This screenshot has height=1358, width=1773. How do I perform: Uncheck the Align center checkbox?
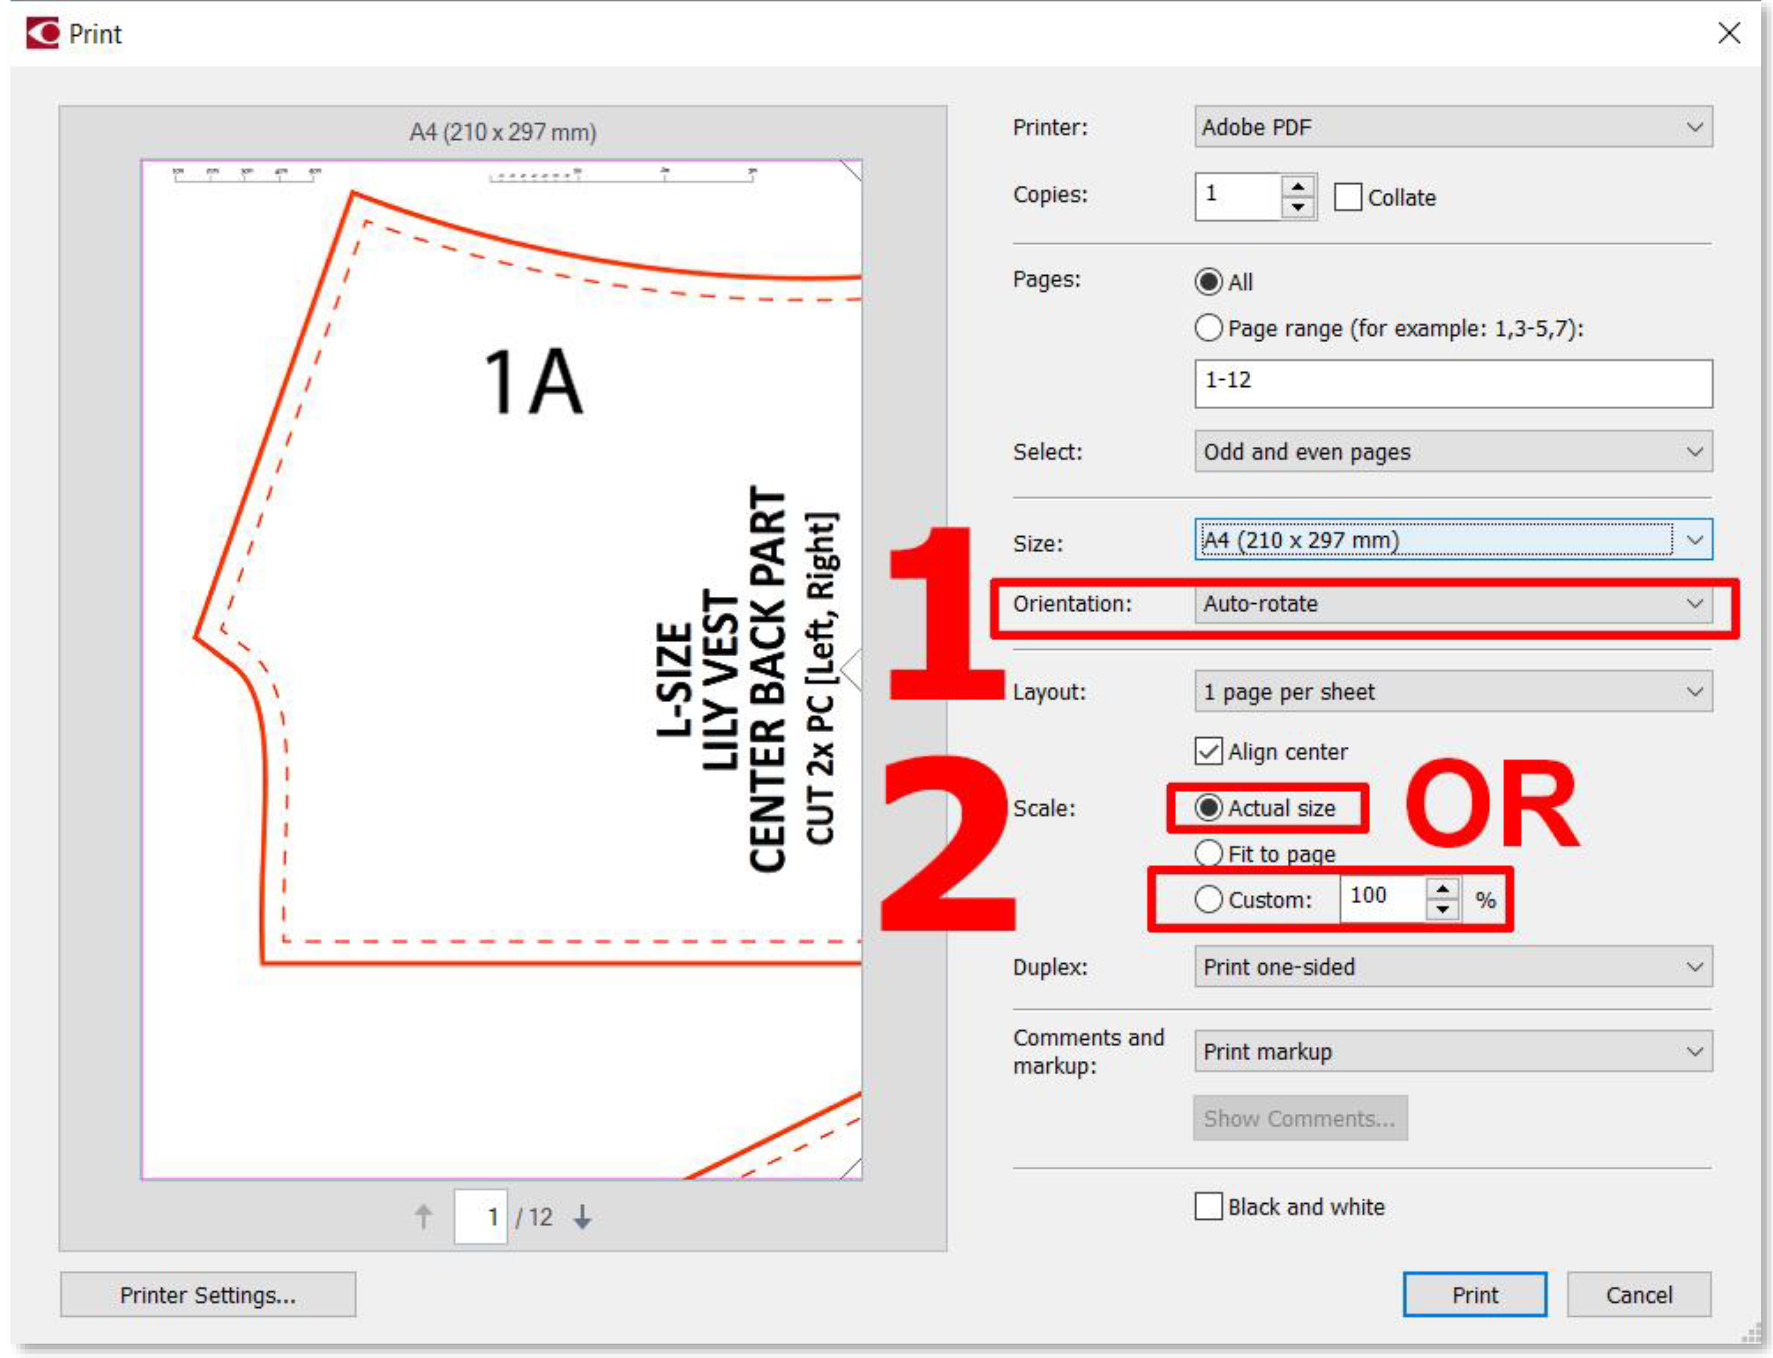[x=1209, y=751]
